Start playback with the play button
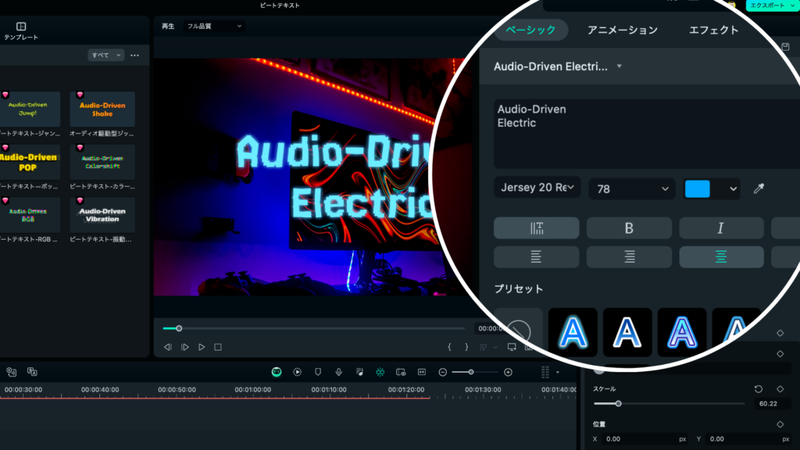Screen dimensions: 800x450 pos(202,347)
